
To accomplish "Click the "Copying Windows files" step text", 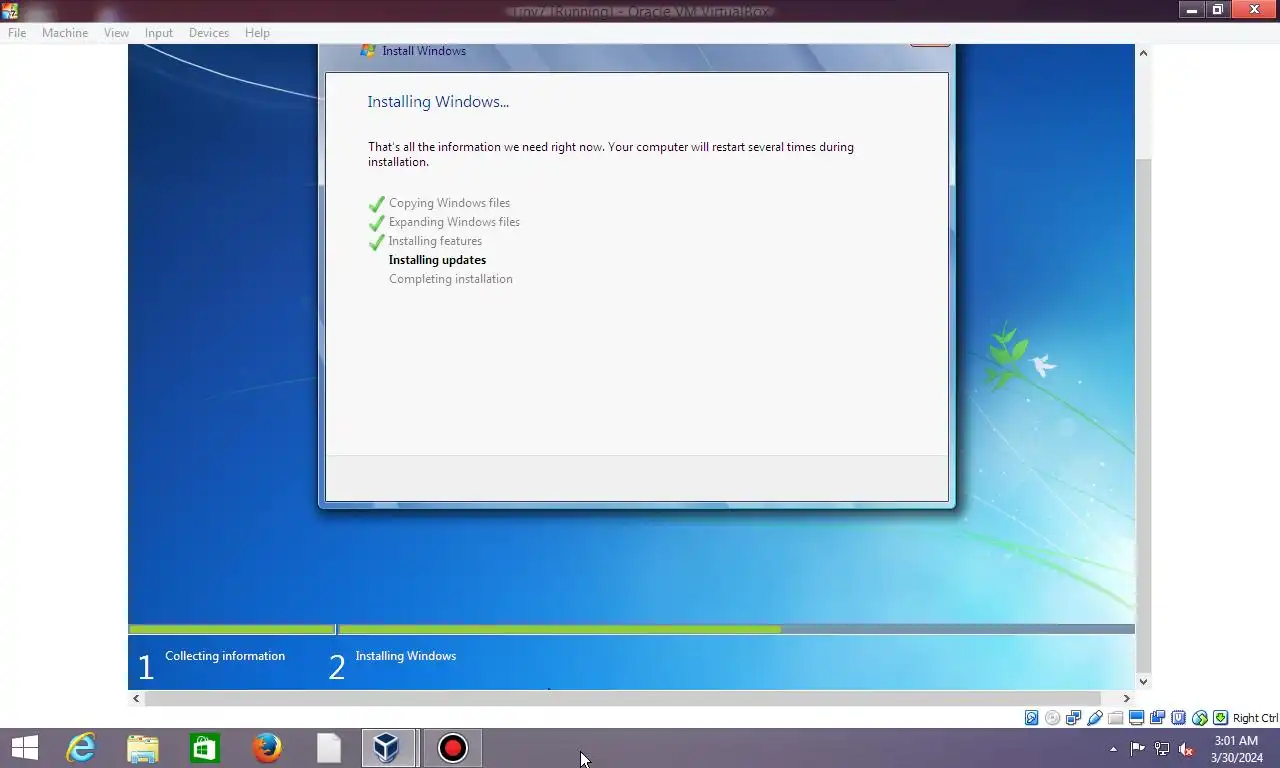I will coord(449,203).
